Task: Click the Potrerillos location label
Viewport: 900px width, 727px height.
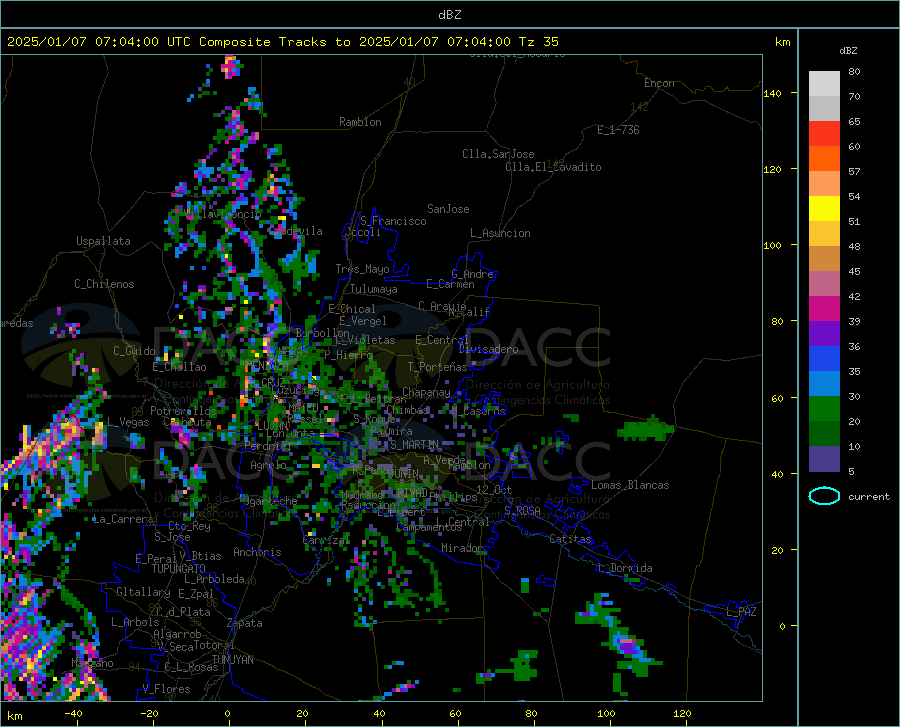Action: [183, 411]
